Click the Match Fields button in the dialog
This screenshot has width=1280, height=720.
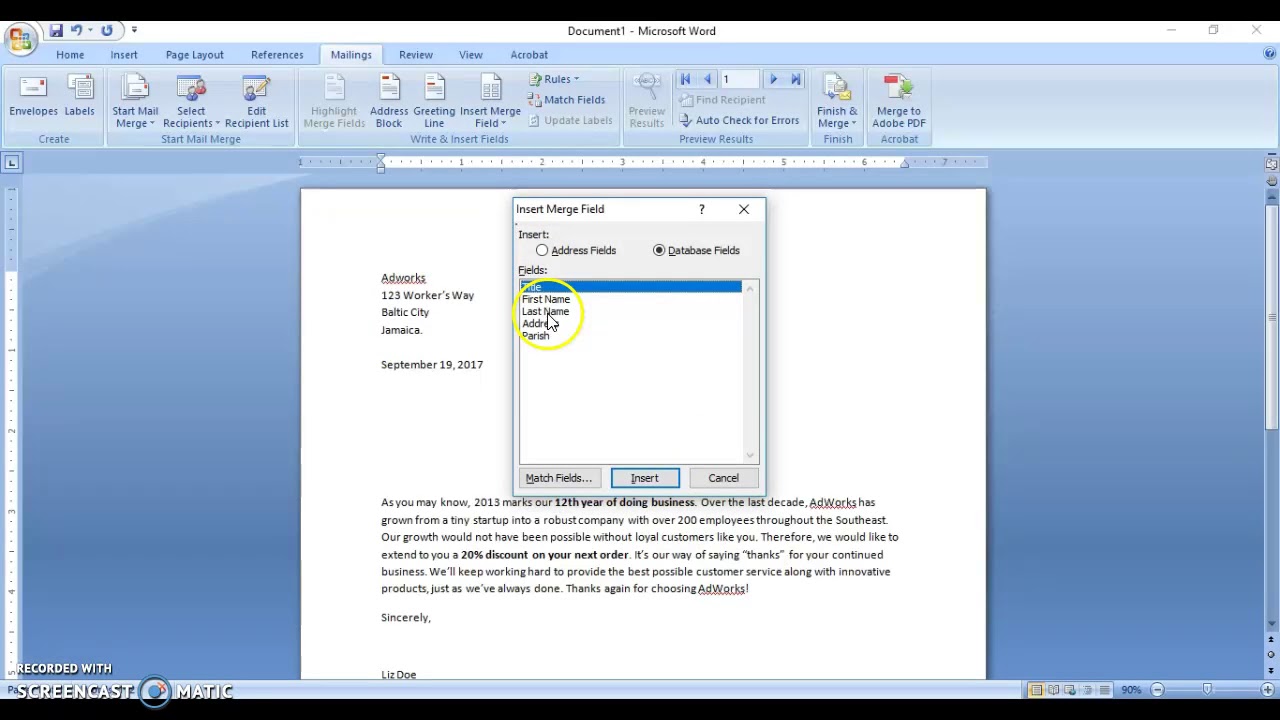[x=559, y=478]
